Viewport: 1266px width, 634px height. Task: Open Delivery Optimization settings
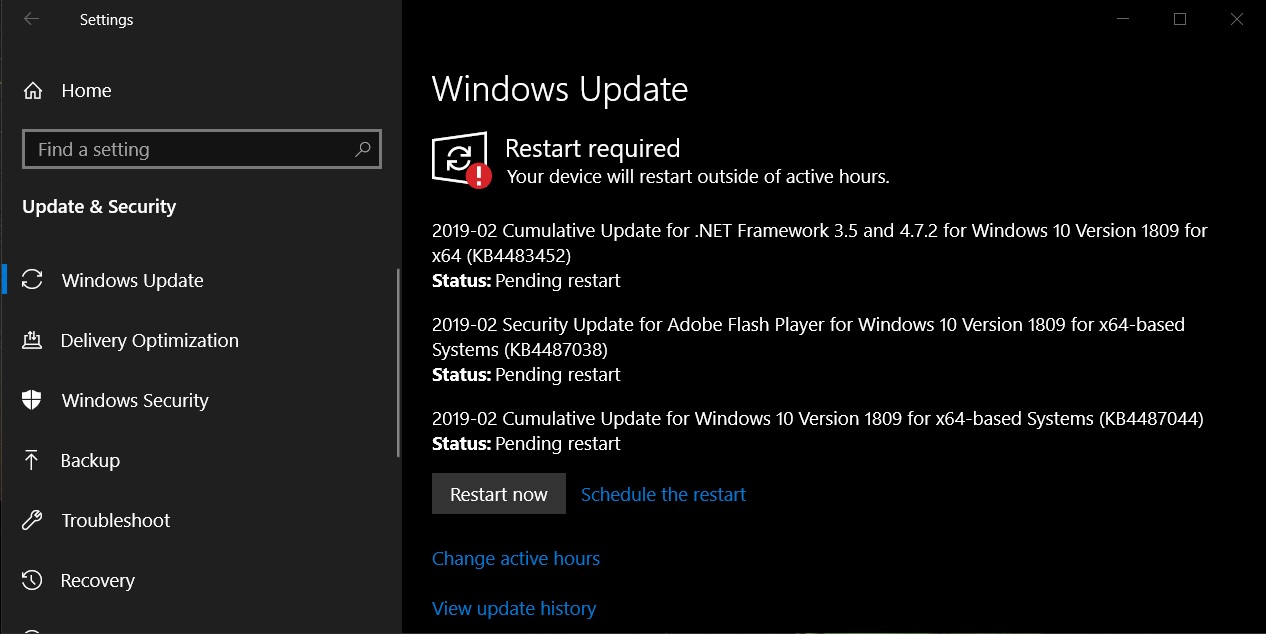pyautogui.click(x=150, y=341)
